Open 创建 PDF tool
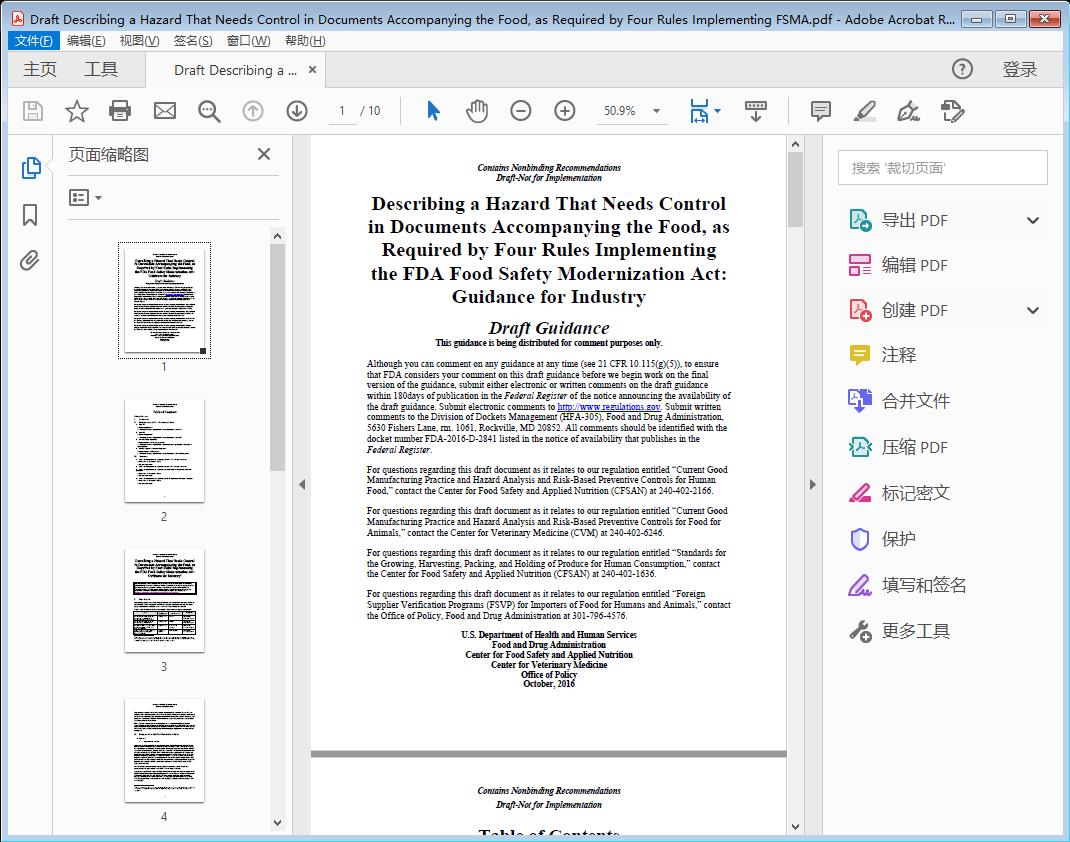Image resolution: width=1070 pixels, height=842 pixels. coord(899,310)
